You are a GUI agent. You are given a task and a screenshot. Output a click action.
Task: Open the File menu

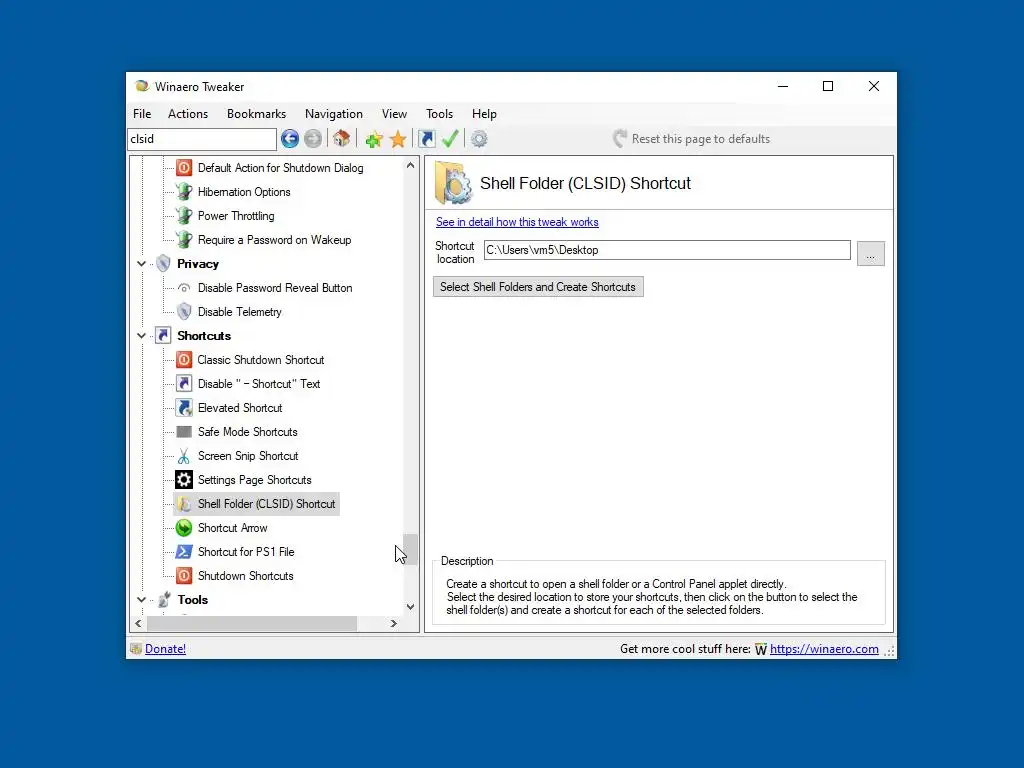pos(142,114)
